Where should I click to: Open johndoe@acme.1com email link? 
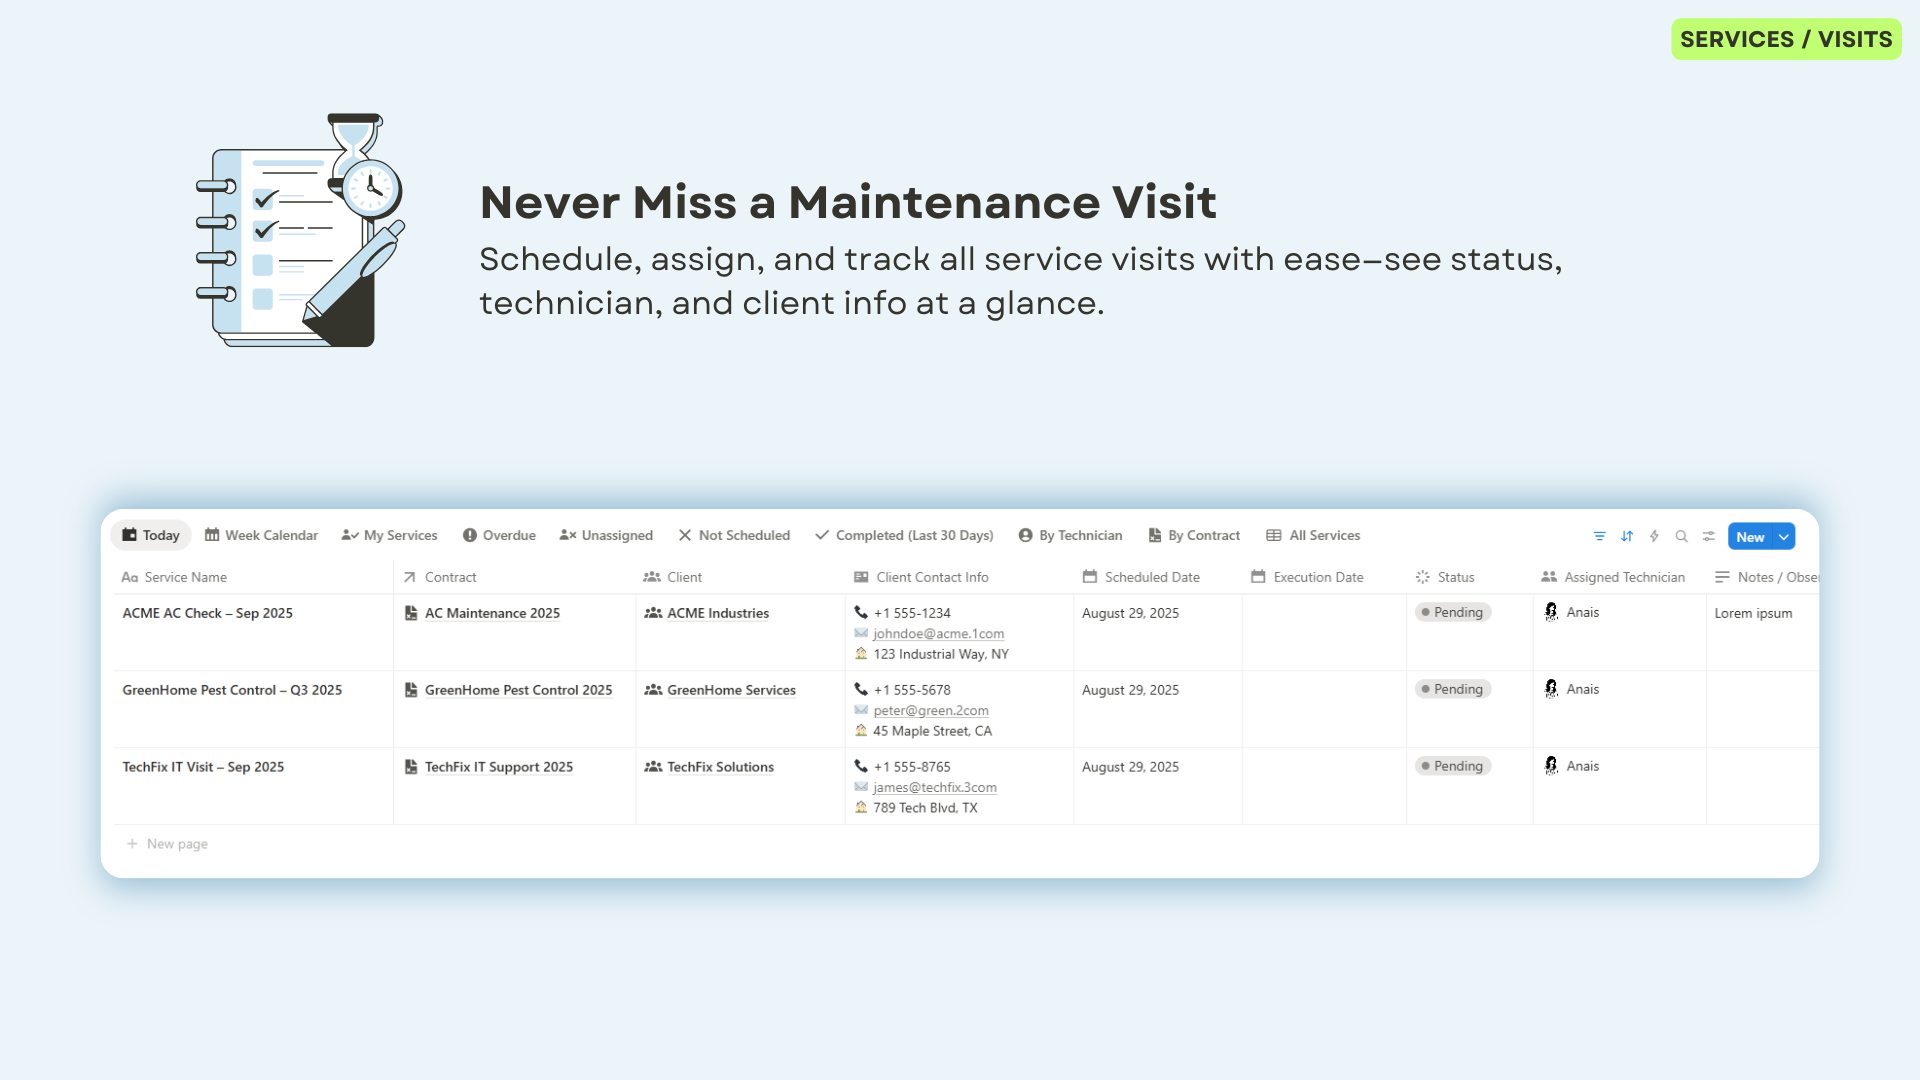click(x=938, y=634)
